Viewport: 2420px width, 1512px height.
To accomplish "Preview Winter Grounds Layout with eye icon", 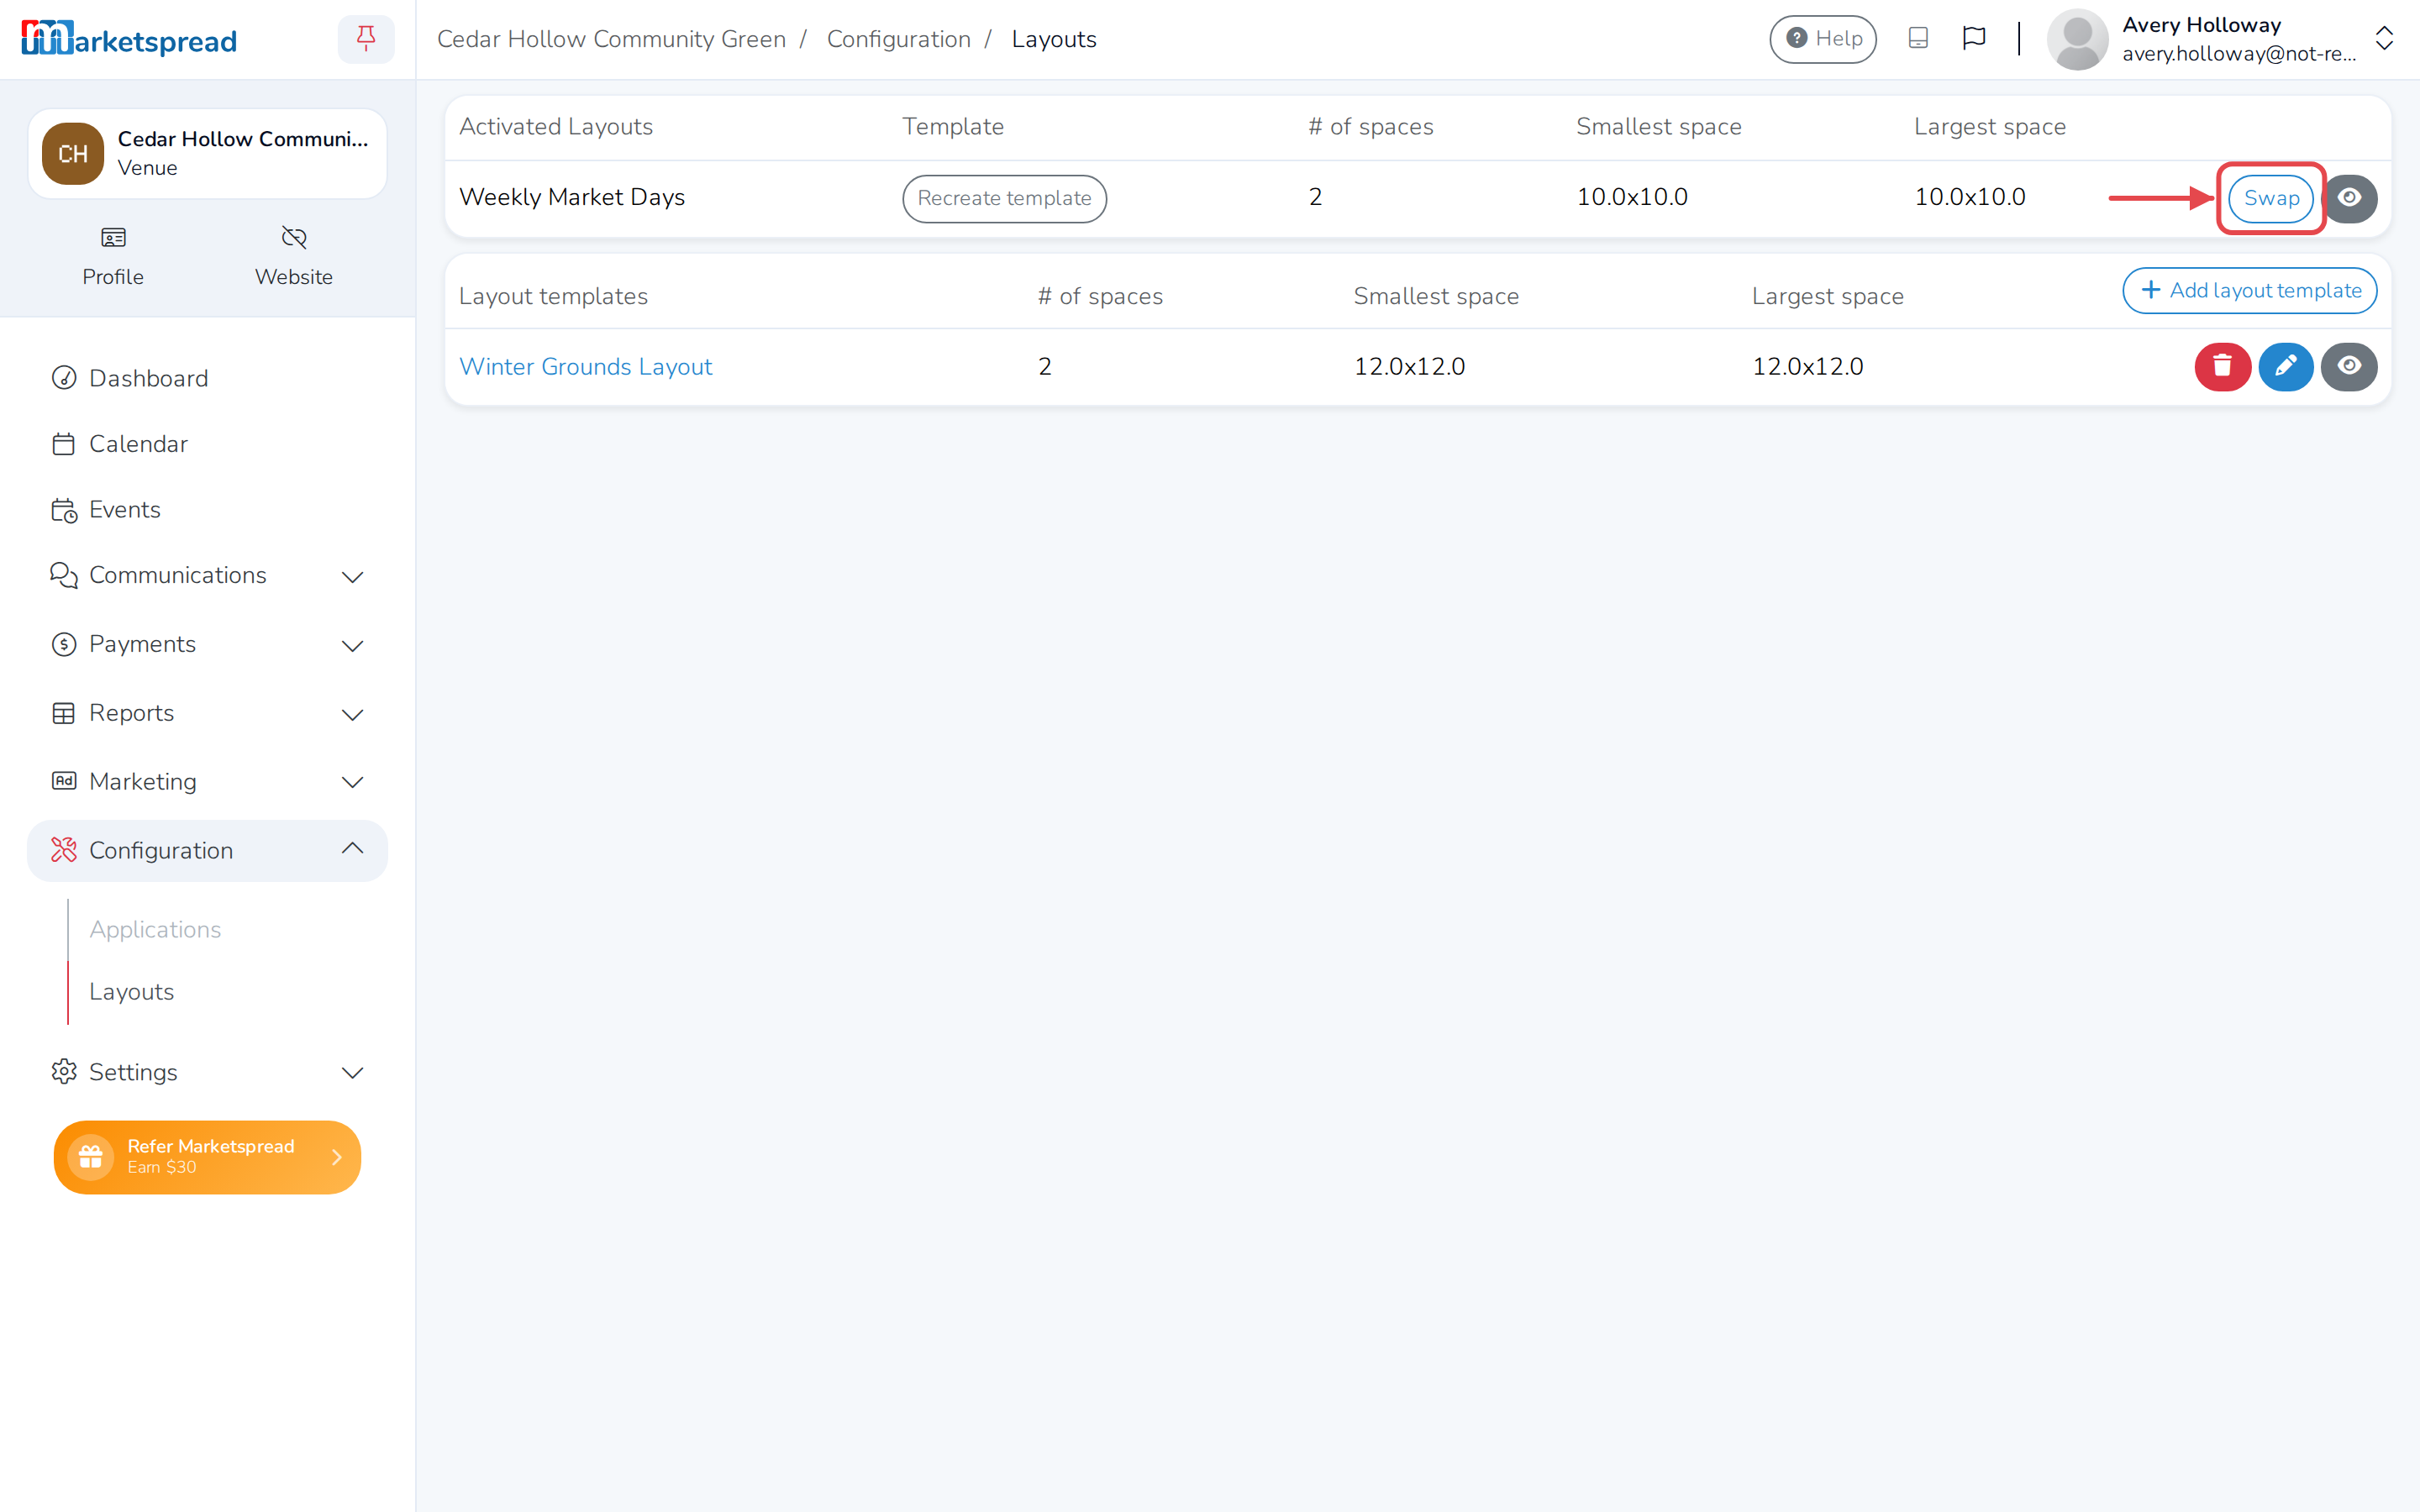I will (x=2349, y=366).
